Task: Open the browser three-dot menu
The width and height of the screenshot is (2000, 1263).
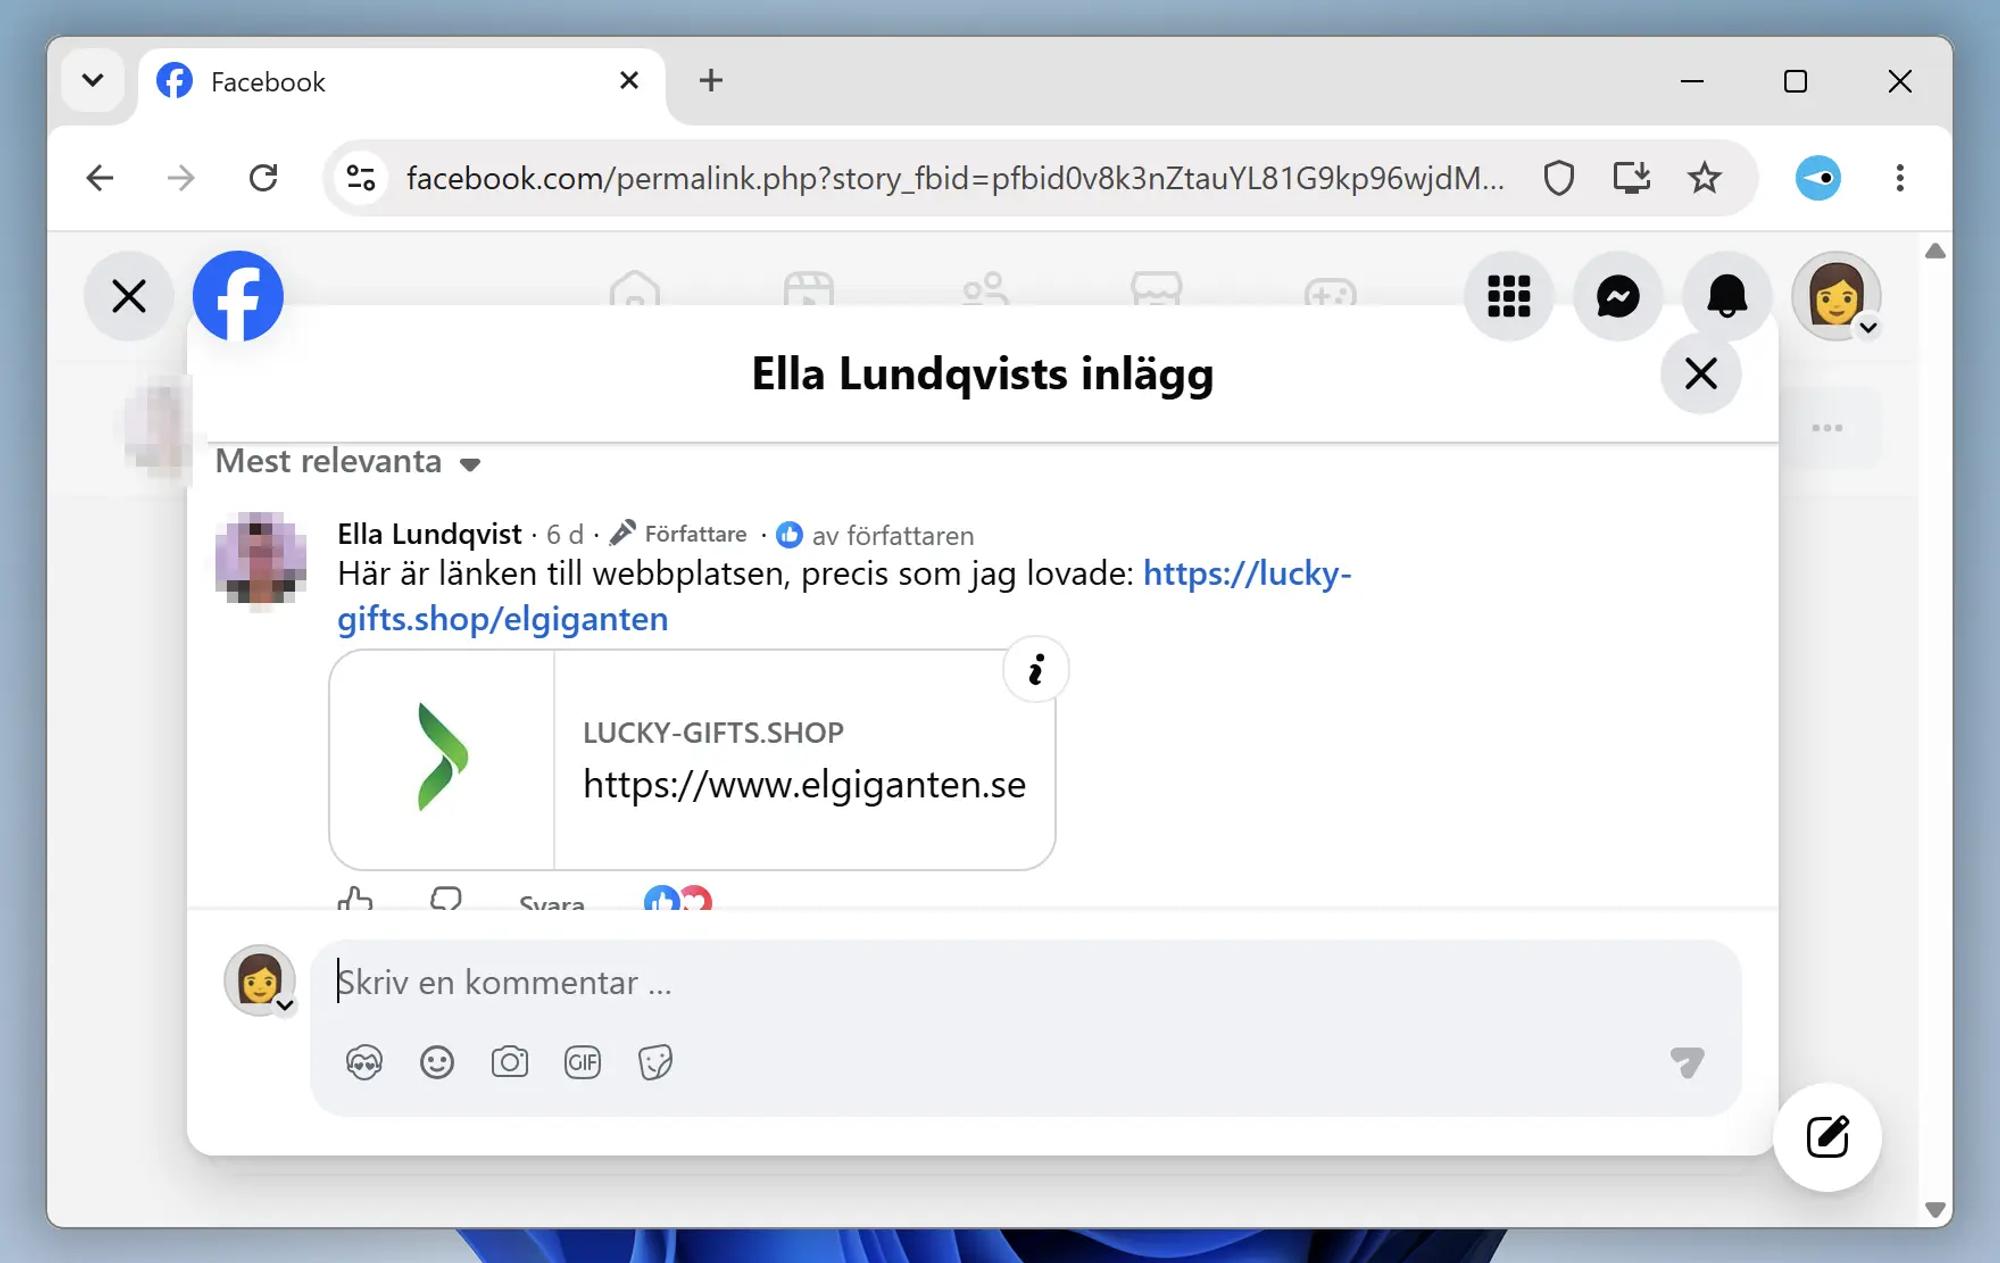Action: click(x=1900, y=178)
